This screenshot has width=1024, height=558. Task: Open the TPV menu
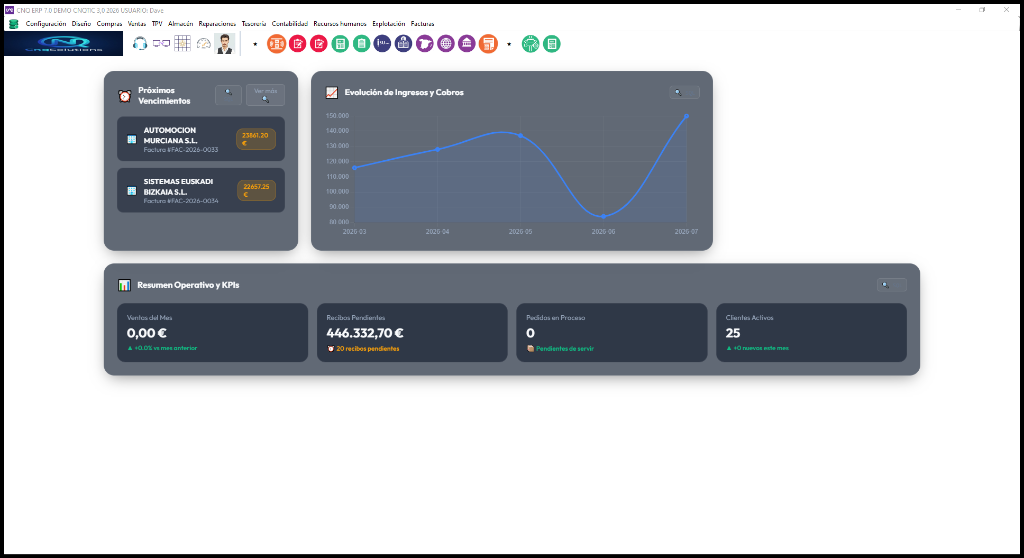pyautogui.click(x=157, y=24)
